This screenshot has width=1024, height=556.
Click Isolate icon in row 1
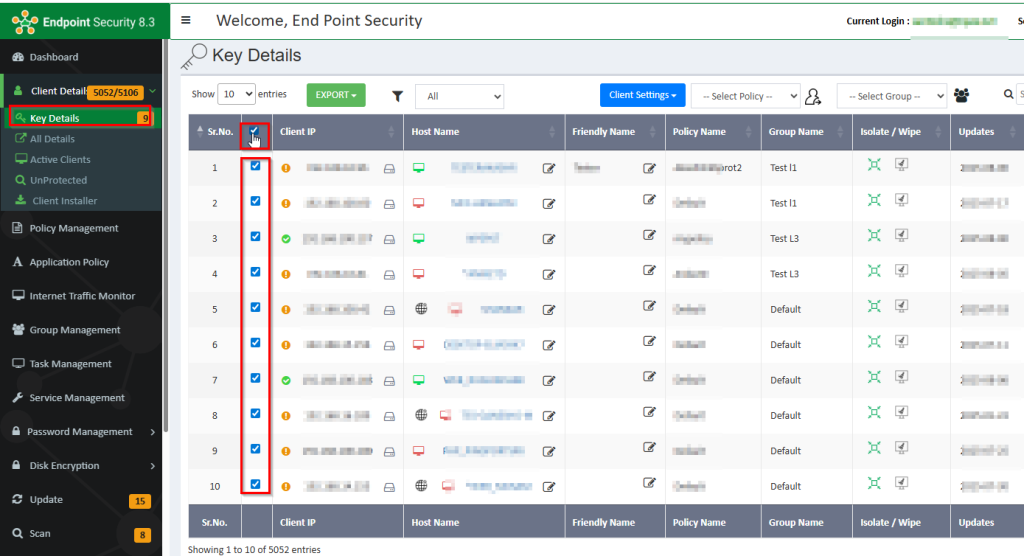point(874,166)
